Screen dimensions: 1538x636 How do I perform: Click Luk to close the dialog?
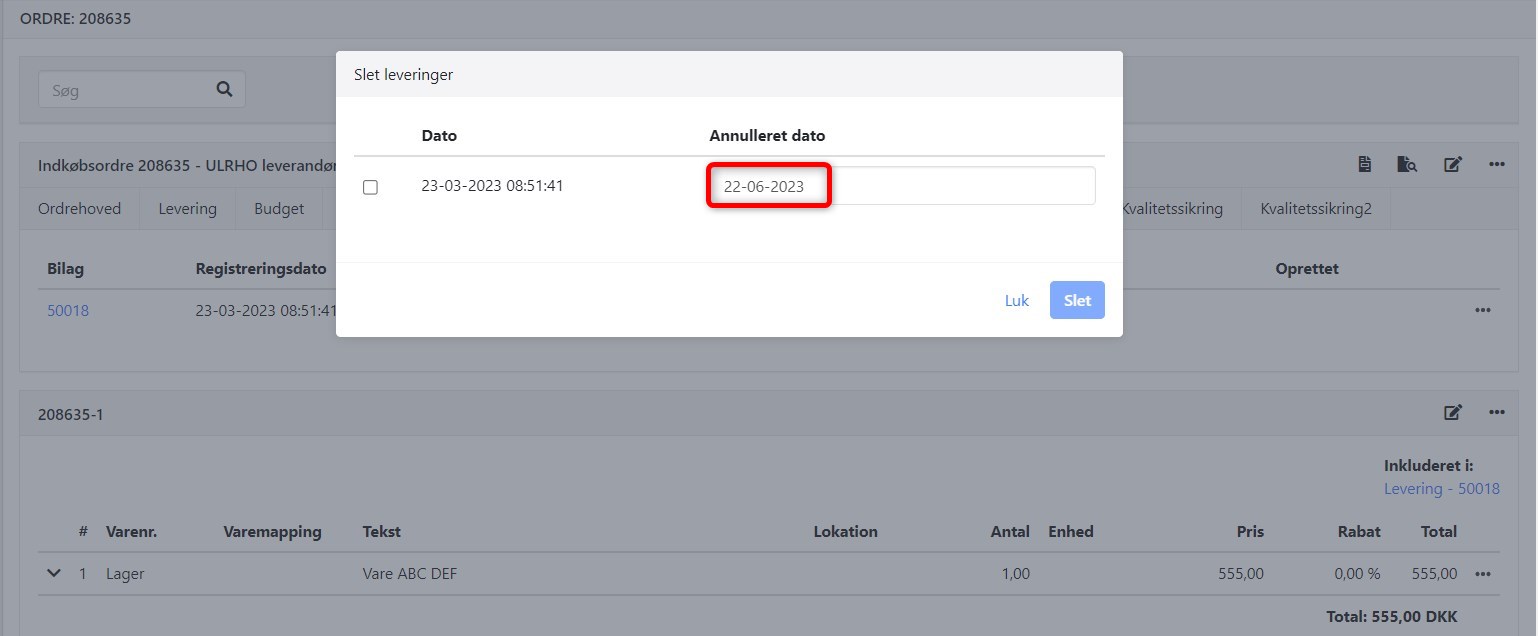[x=1016, y=301]
